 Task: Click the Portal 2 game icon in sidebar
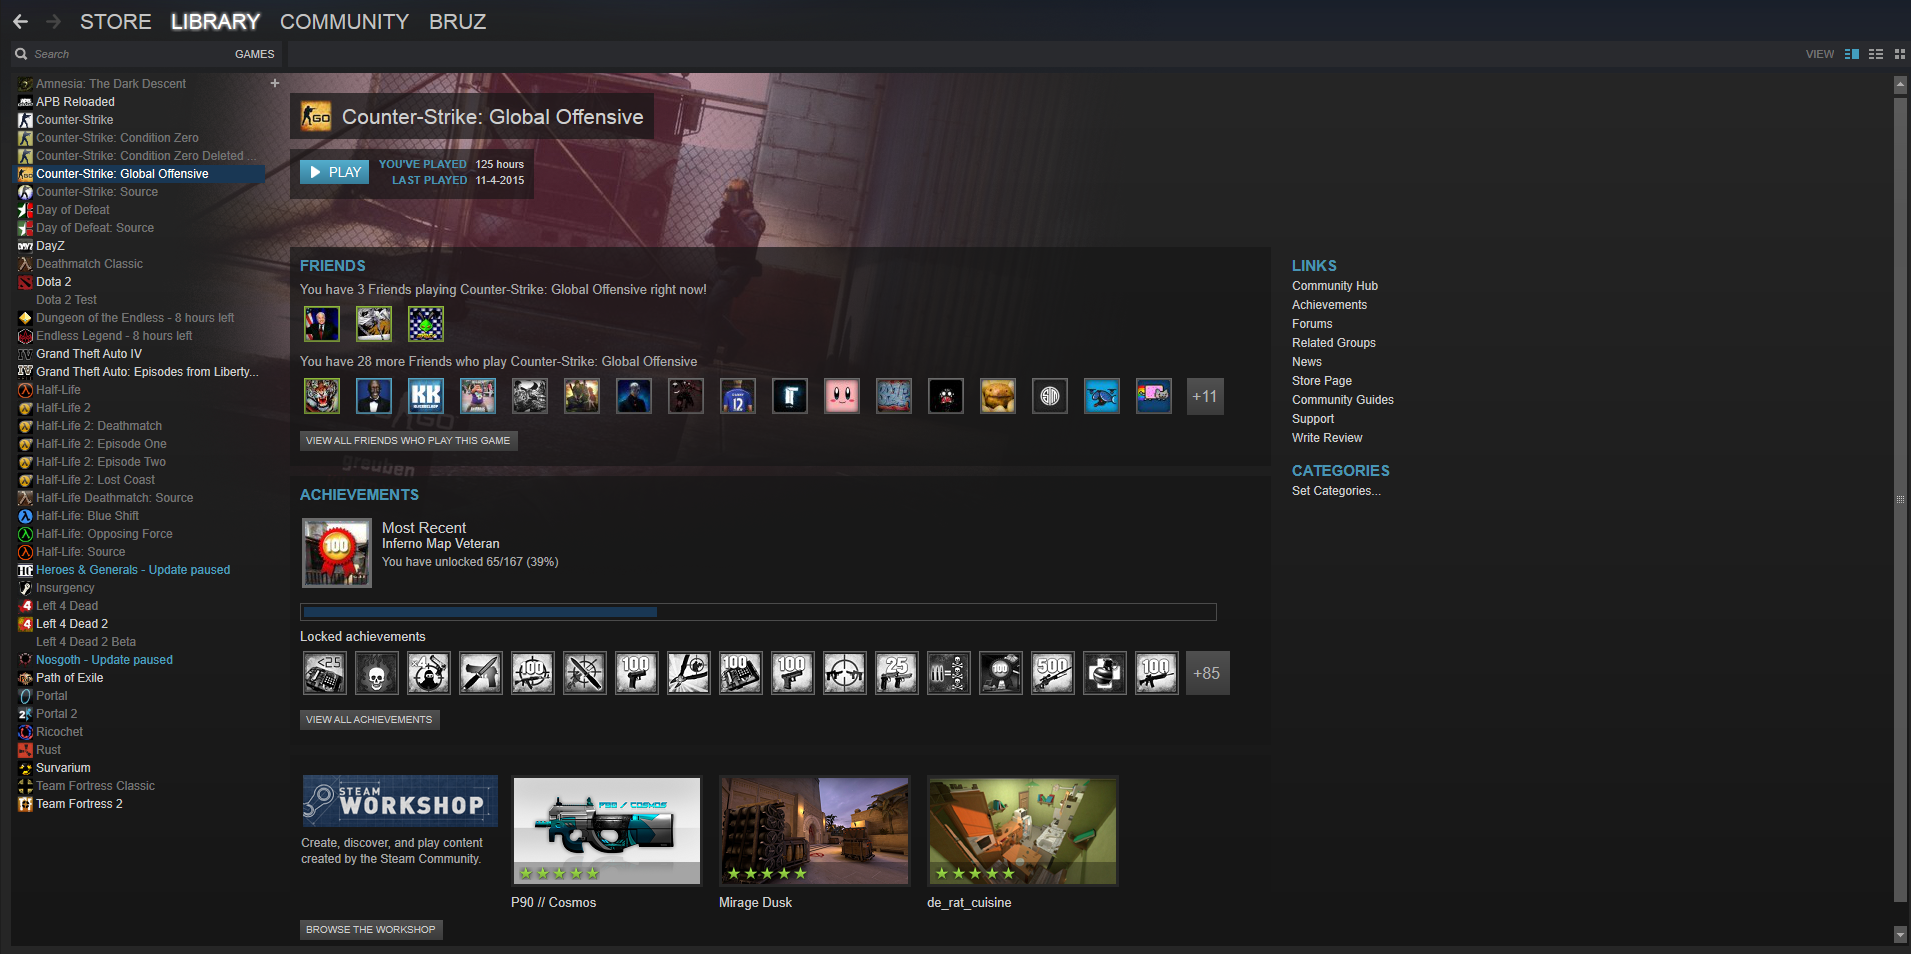(26, 714)
